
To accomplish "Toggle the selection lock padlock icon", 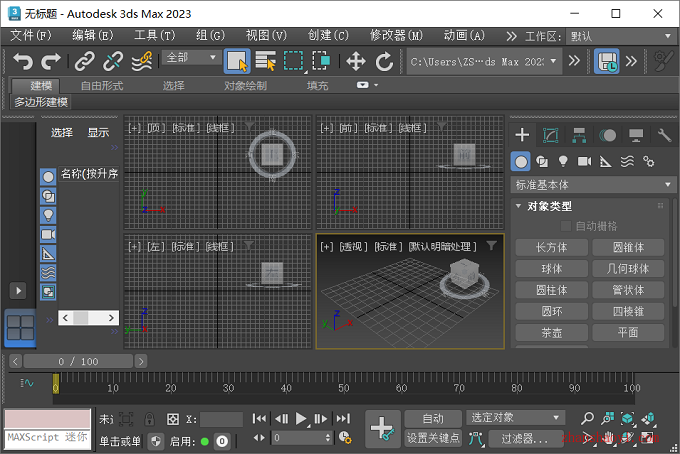I will coord(150,419).
